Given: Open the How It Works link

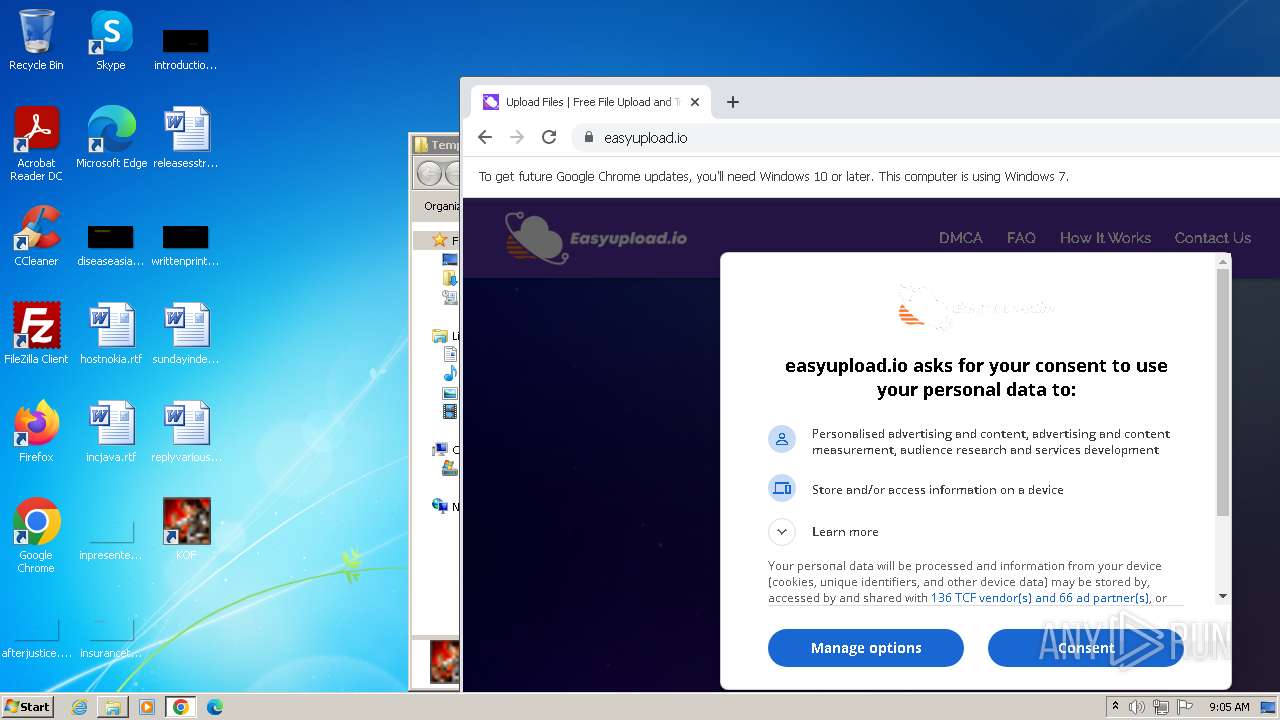Looking at the screenshot, I should coord(1105,238).
